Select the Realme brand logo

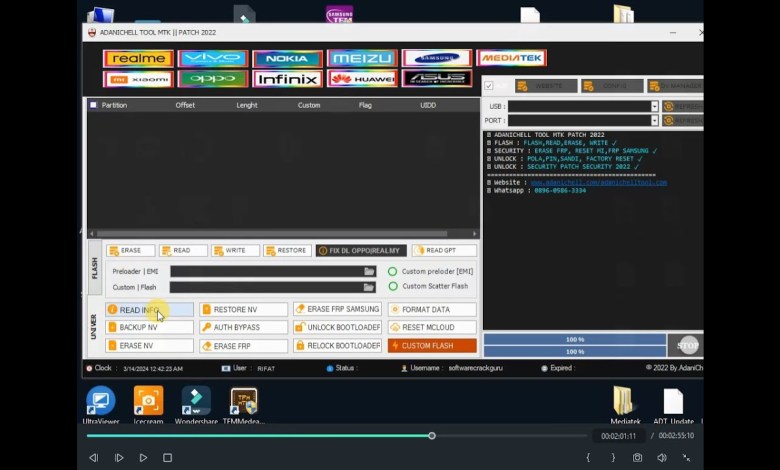click(x=138, y=58)
